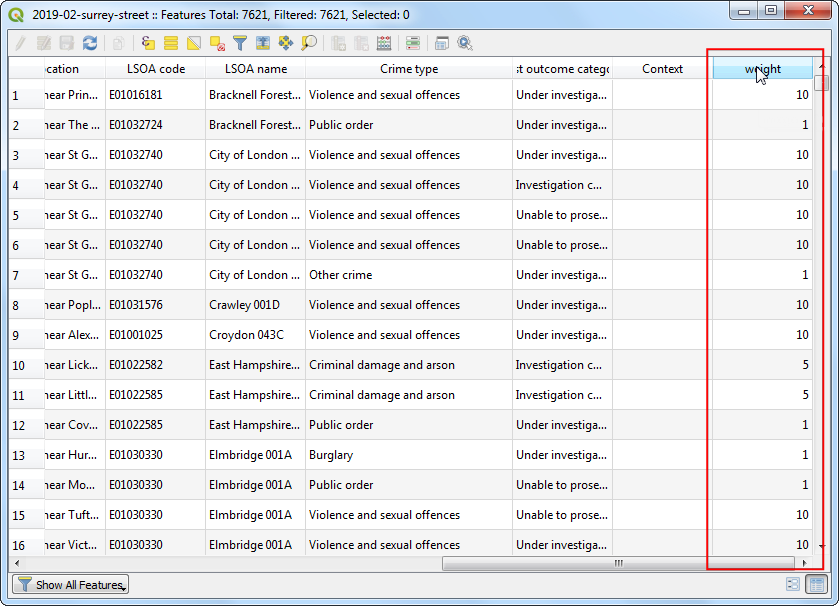Image resolution: width=839 pixels, height=606 pixels.
Task: Open the Show All Features filter dropdown
Action: pos(70,585)
